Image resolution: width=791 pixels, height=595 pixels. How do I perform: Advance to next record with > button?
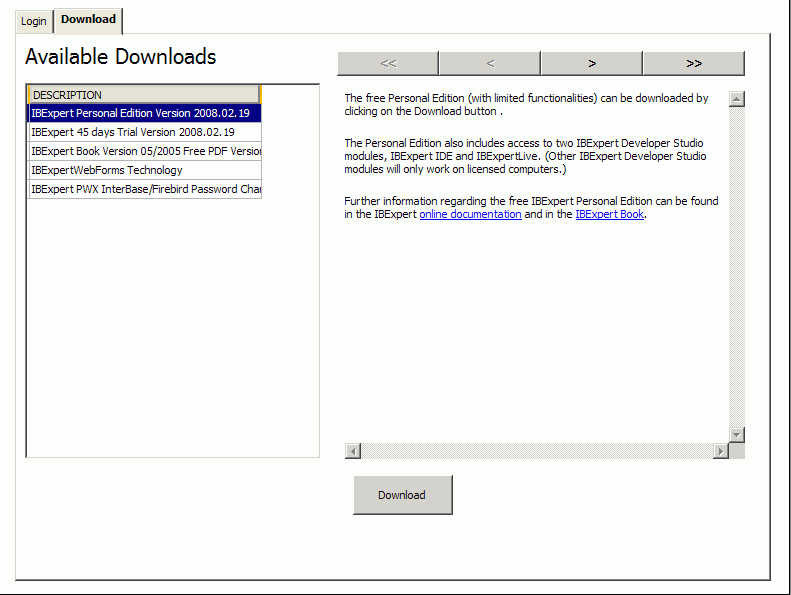point(592,63)
